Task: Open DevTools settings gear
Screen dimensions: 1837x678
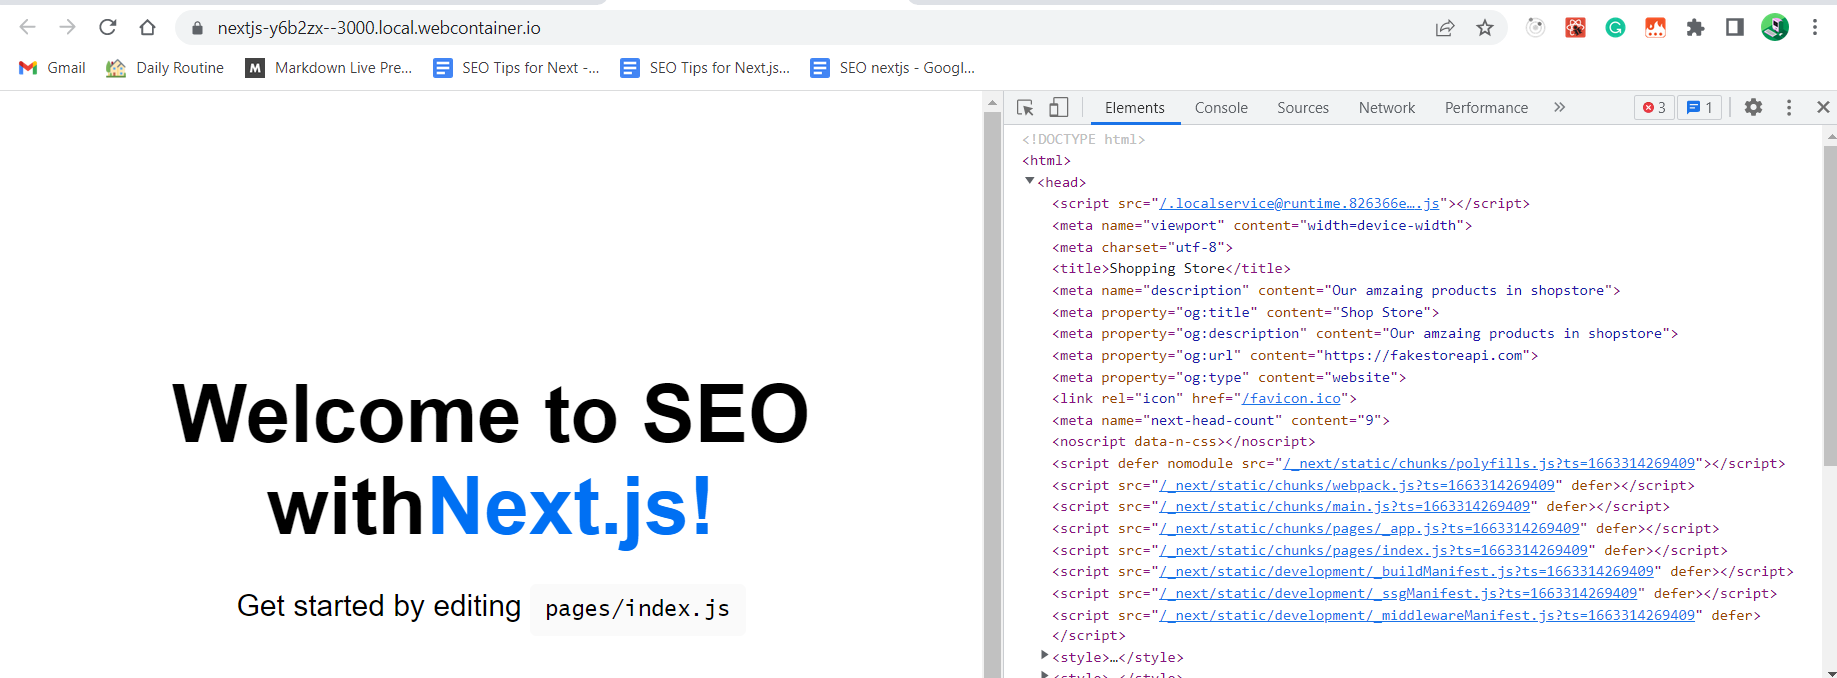Action: point(1753,107)
